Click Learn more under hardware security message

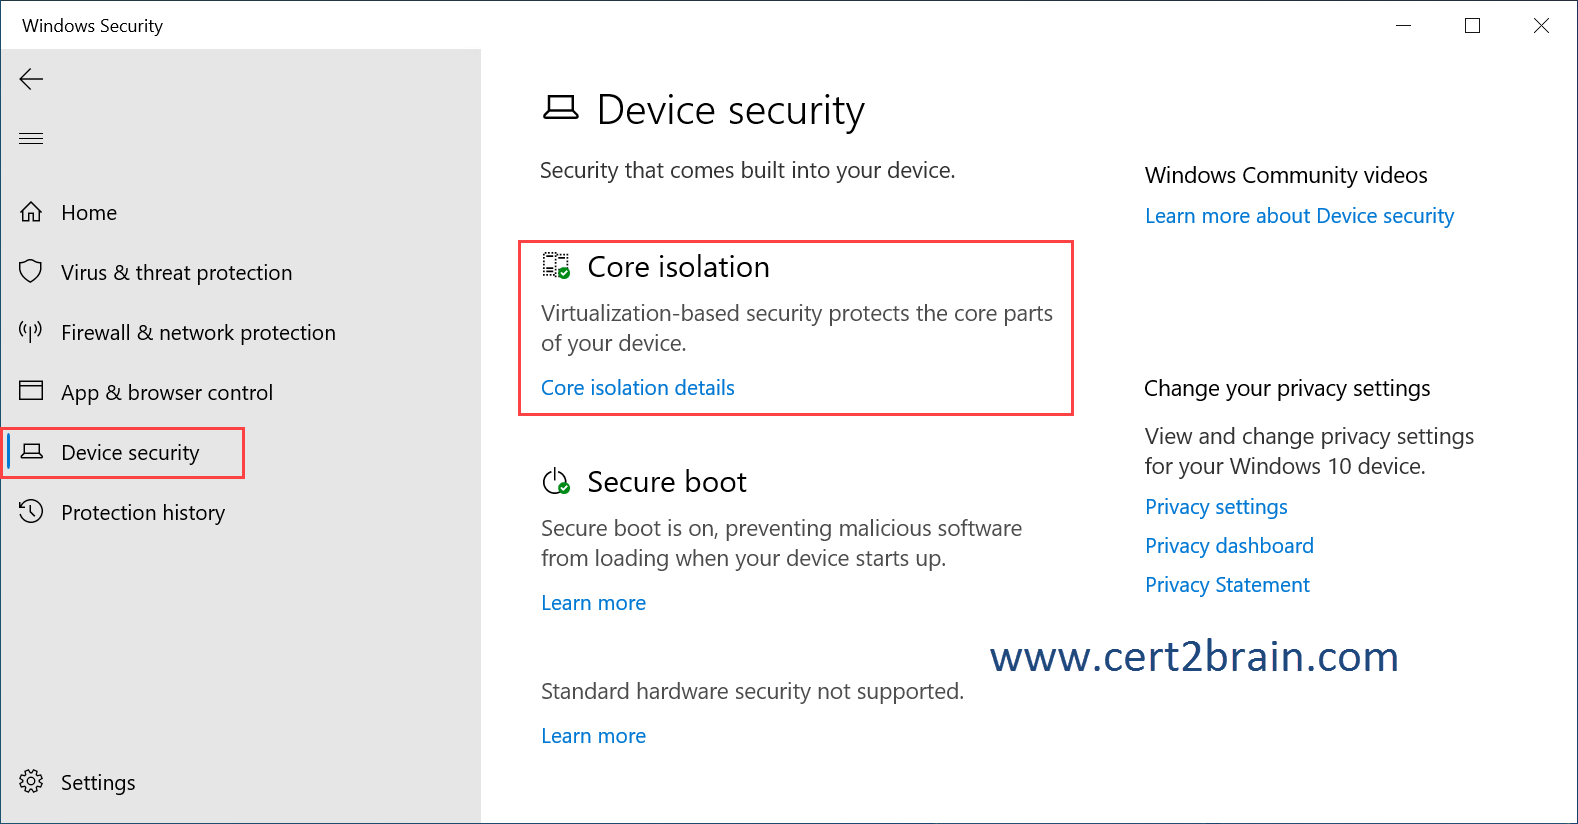click(593, 736)
